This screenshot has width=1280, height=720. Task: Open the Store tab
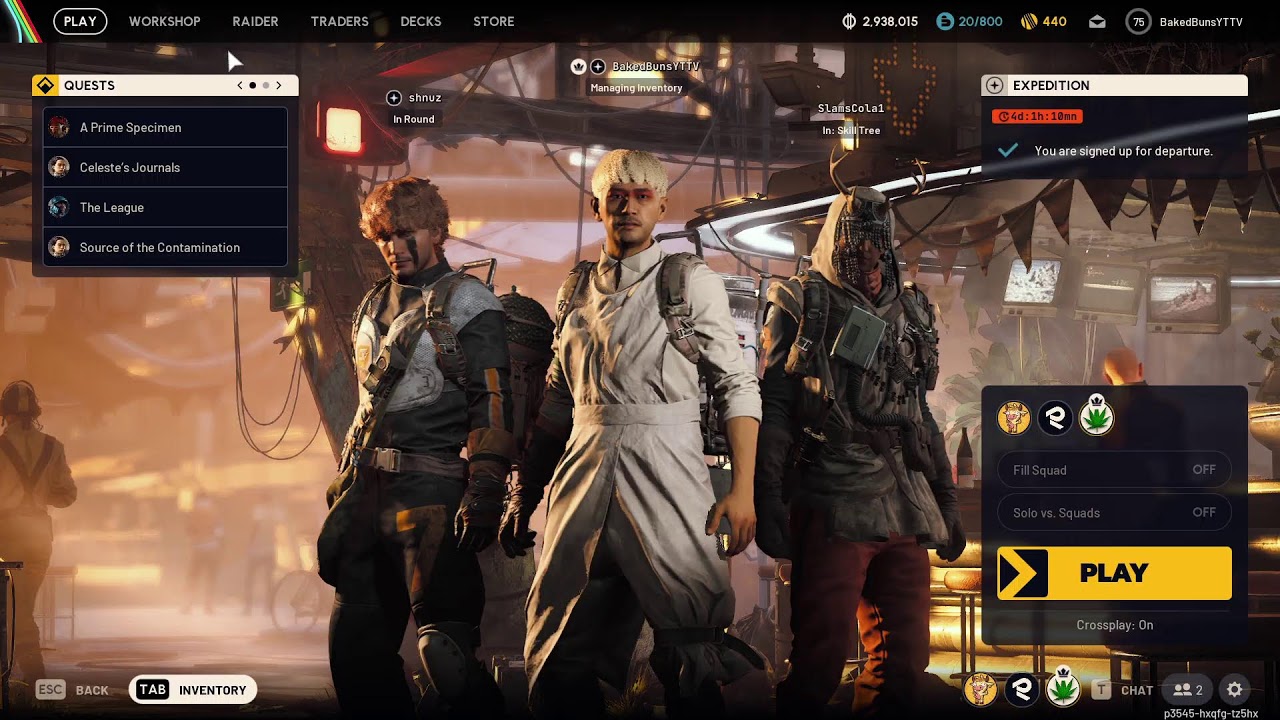[x=493, y=21]
